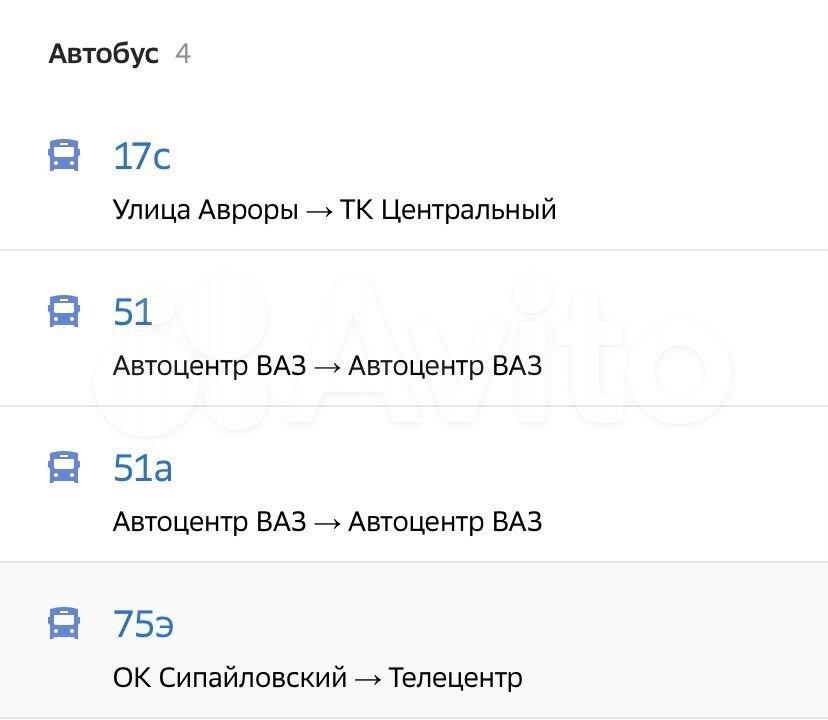Click the bus icon beside route 17с

pos(64,156)
